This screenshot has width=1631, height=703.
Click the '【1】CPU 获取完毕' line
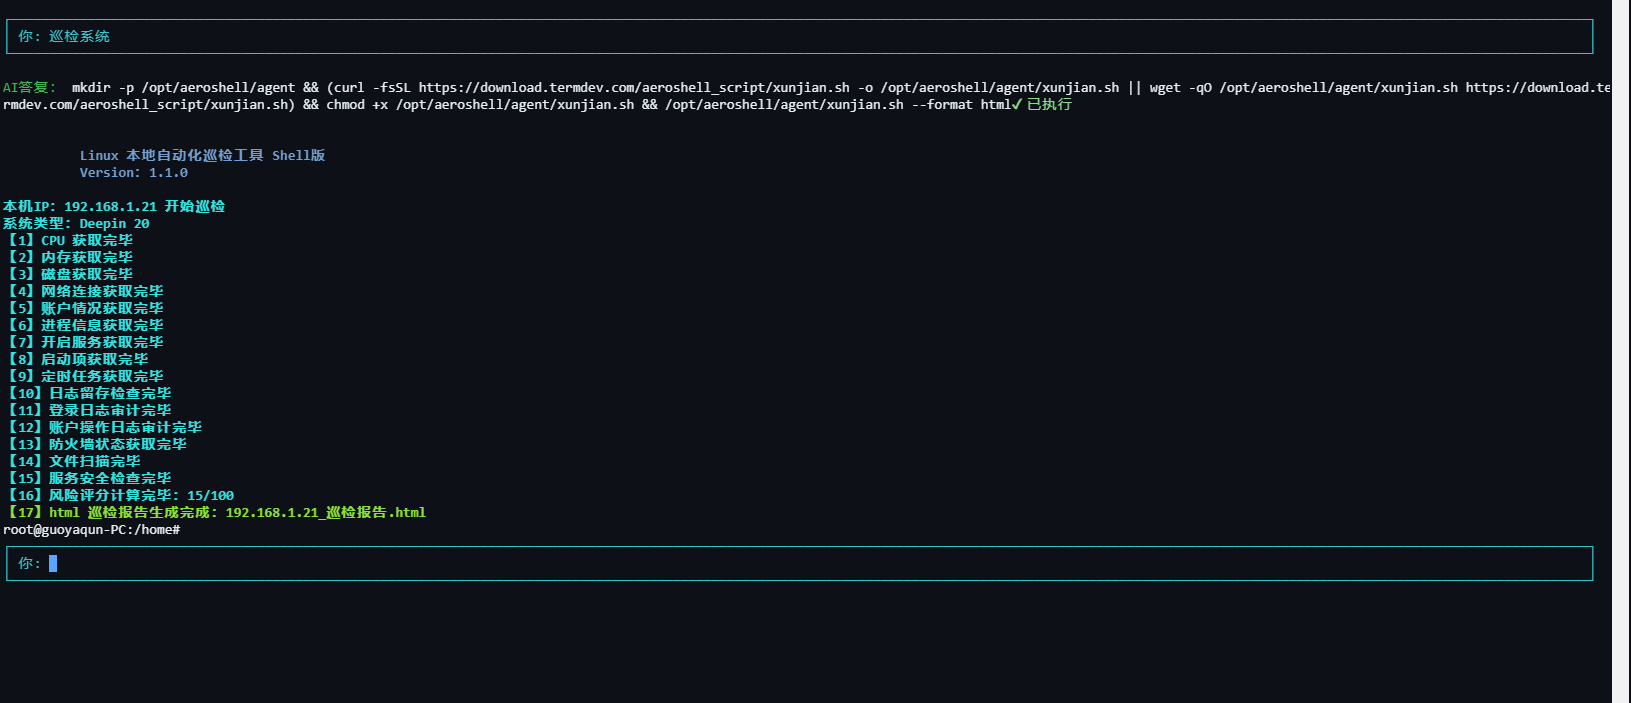pyautogui.click(x=68, y=240)
